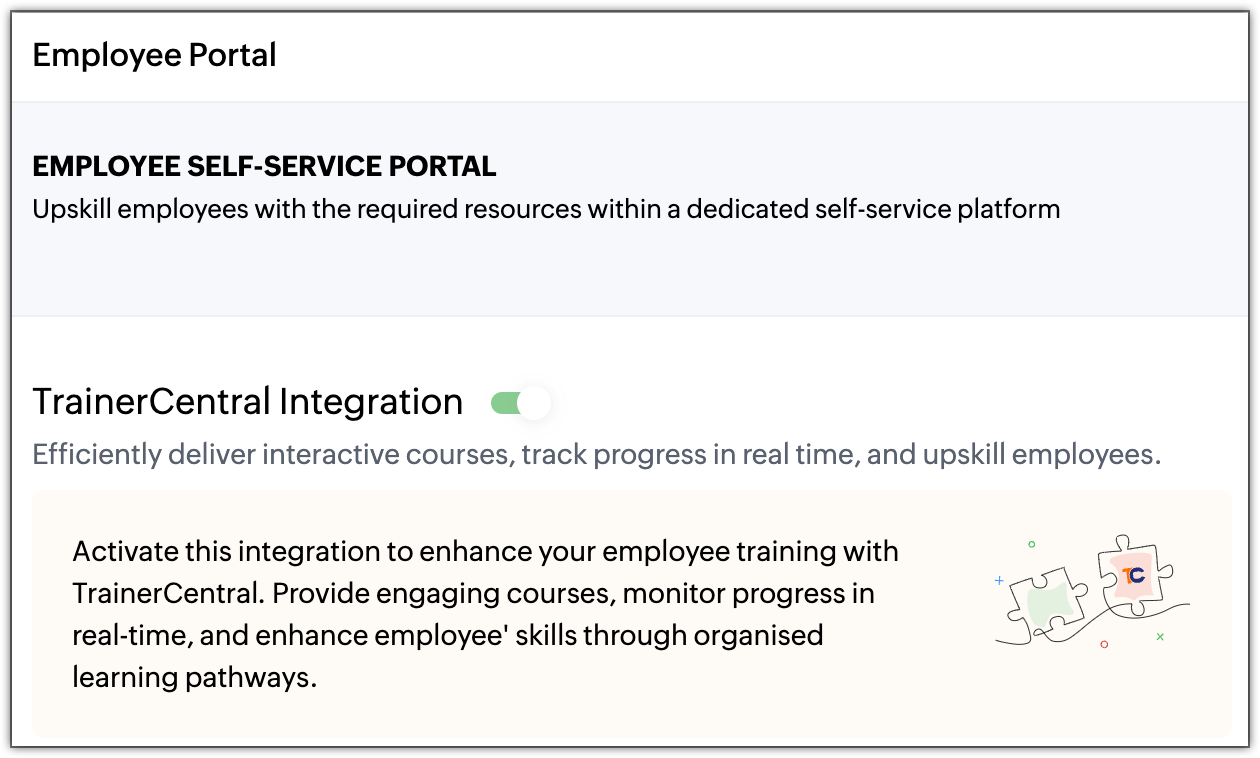The image size is (1260, 758).
Task: Click the TrainerCentral Integration heading
Action: (x=247, y=402)
